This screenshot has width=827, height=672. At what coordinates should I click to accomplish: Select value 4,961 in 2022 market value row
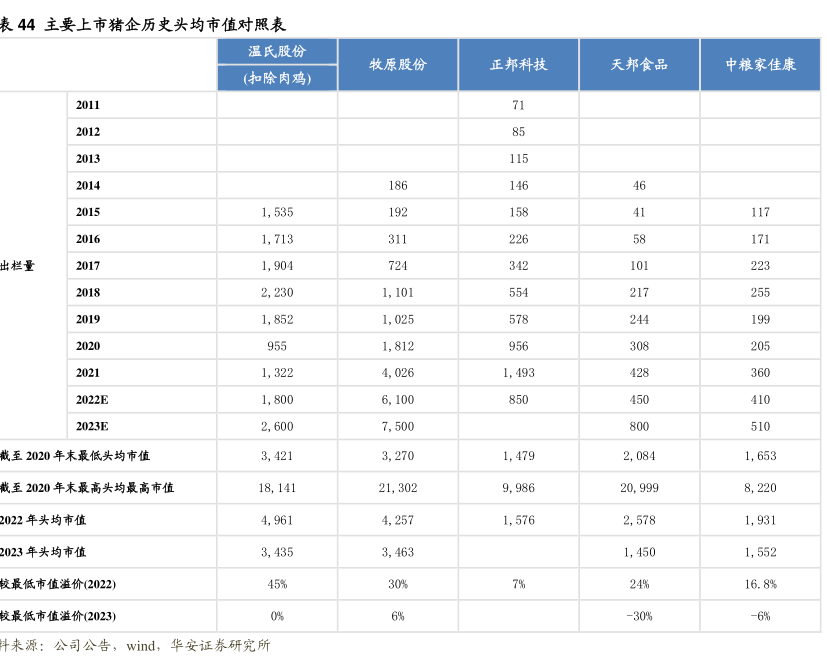(277, 520)
